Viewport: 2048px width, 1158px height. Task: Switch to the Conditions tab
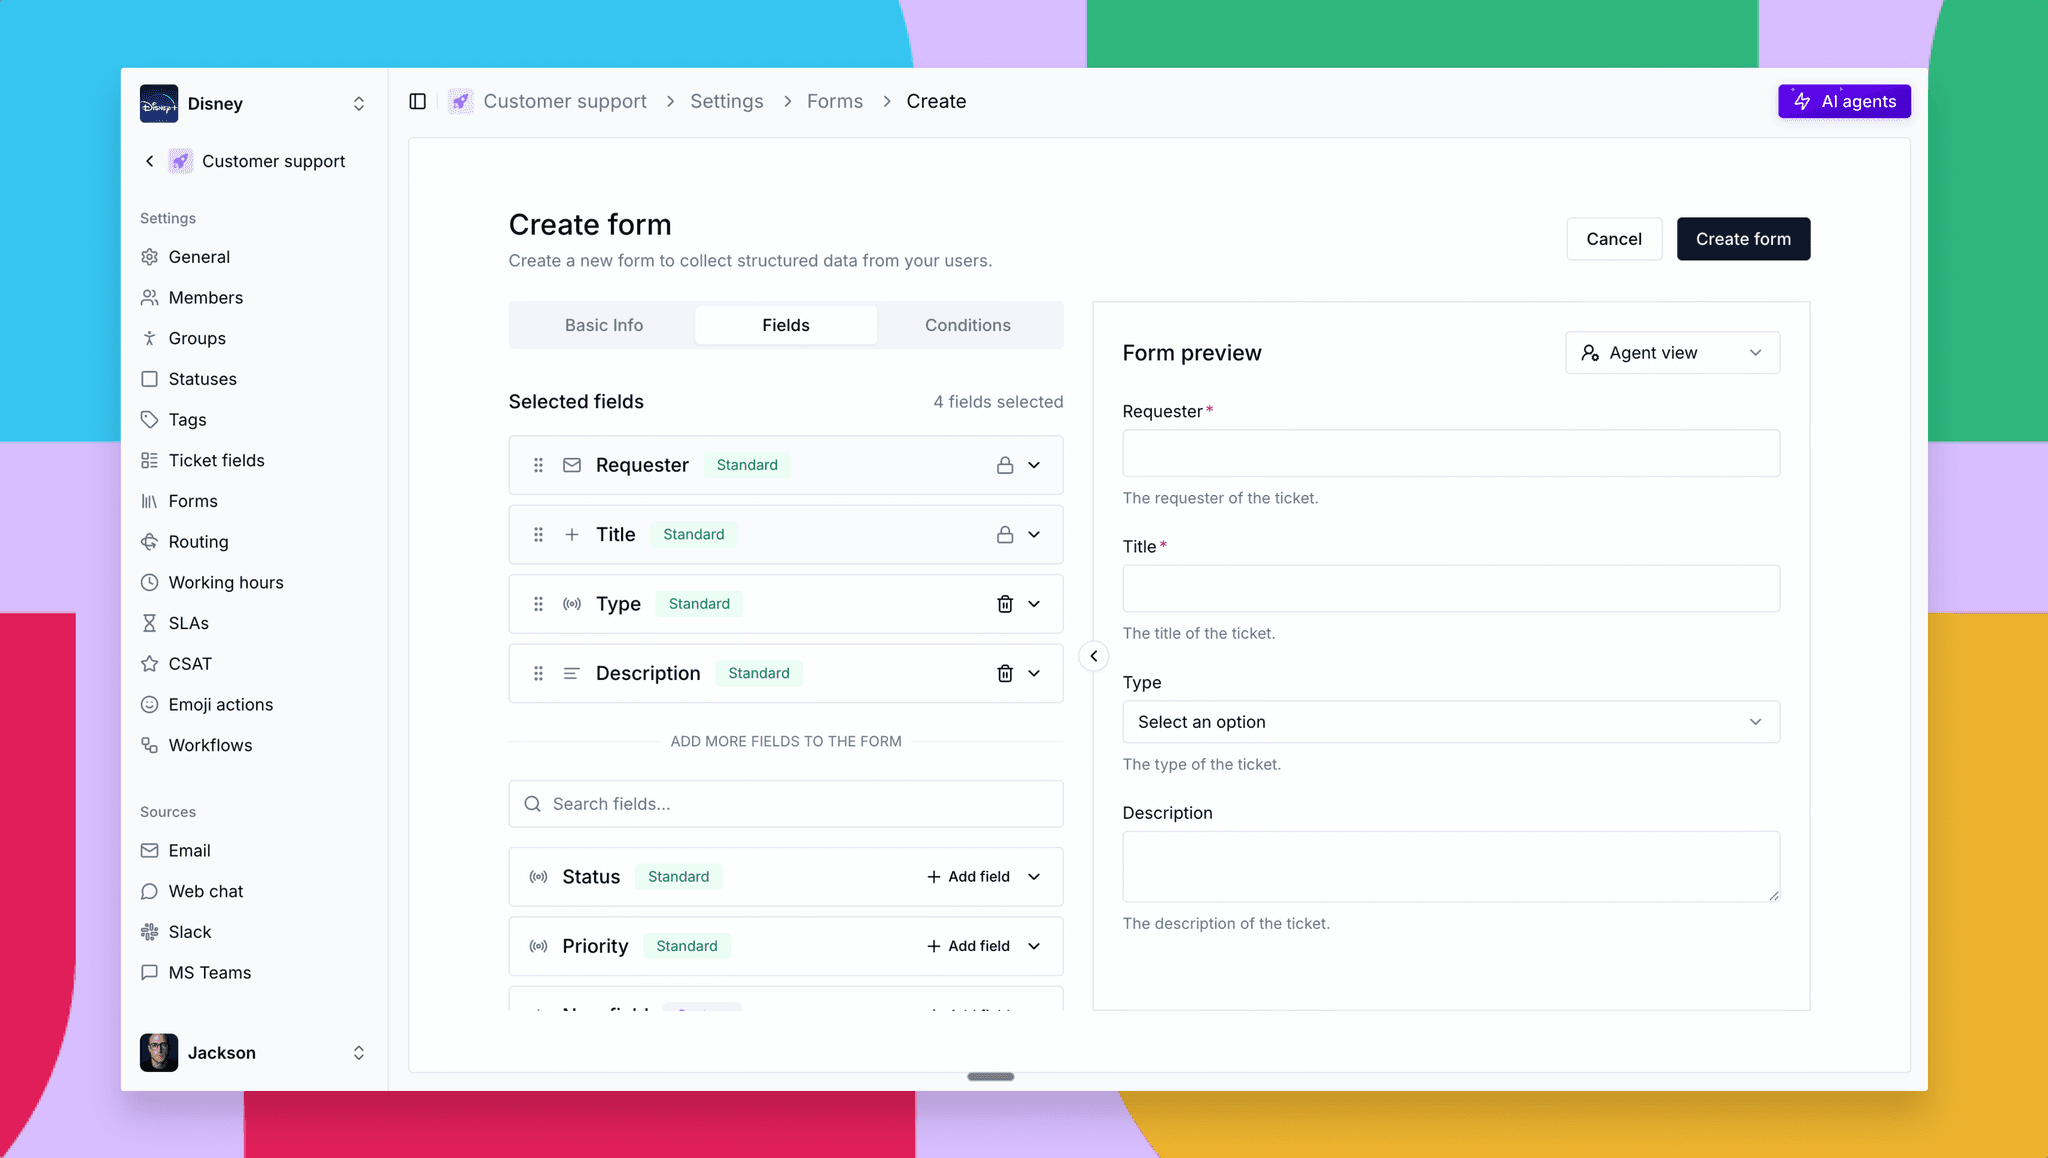tap(967, 325)
